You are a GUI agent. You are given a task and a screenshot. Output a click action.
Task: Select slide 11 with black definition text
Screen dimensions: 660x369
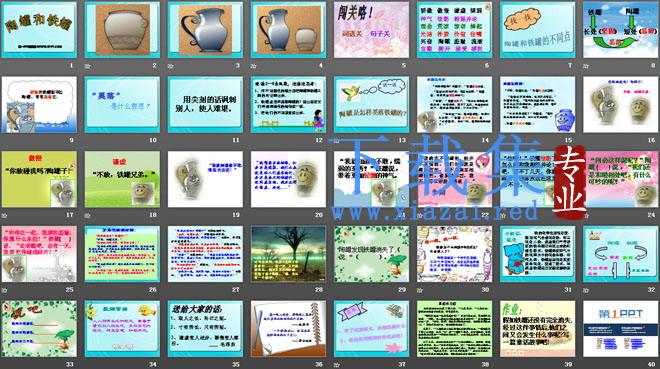pyautogui.click(x=205, y=104)
